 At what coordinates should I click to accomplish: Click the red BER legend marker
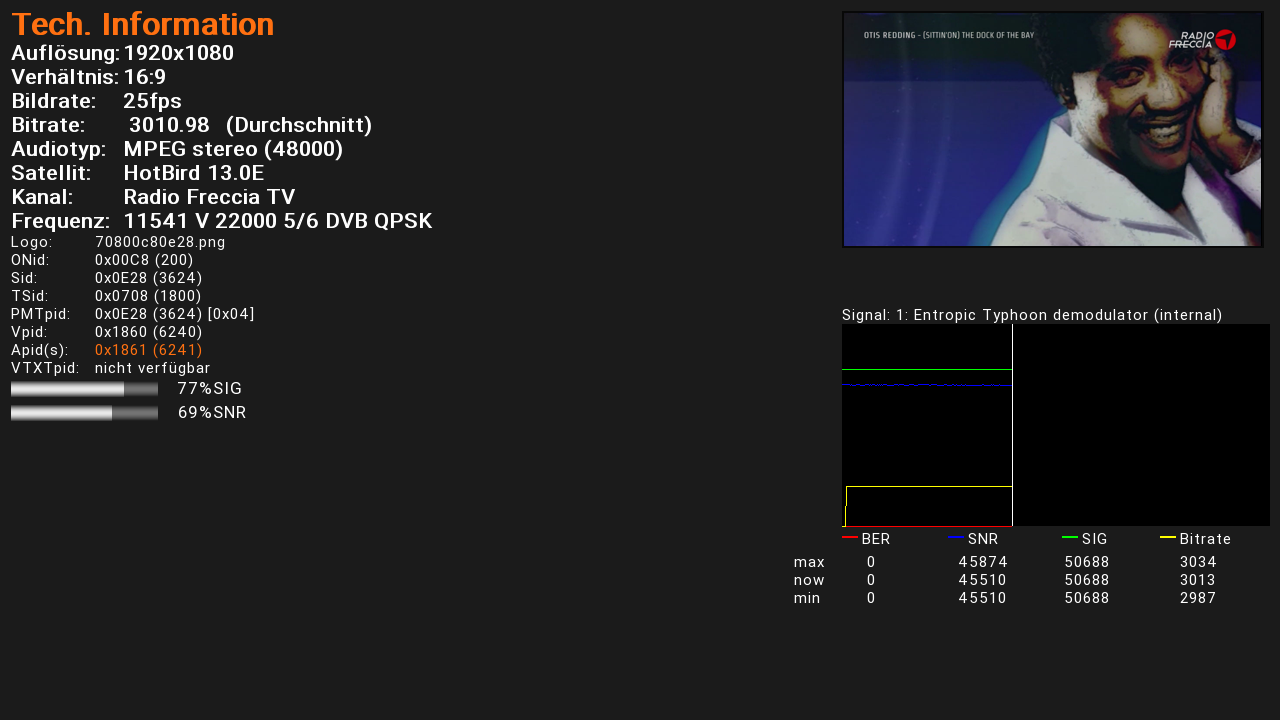coord(849,537)
